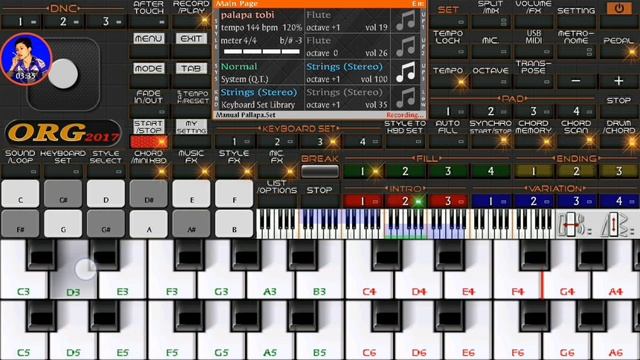Toggle the Pedal button
Viewport: 640px width, 360px height.
coord(618,51)
